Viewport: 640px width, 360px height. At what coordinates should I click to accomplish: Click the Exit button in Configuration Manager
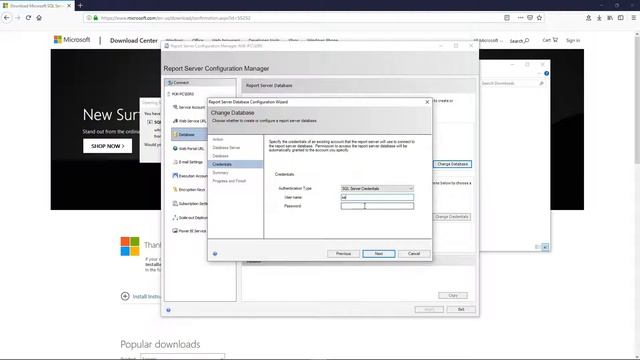461,309
